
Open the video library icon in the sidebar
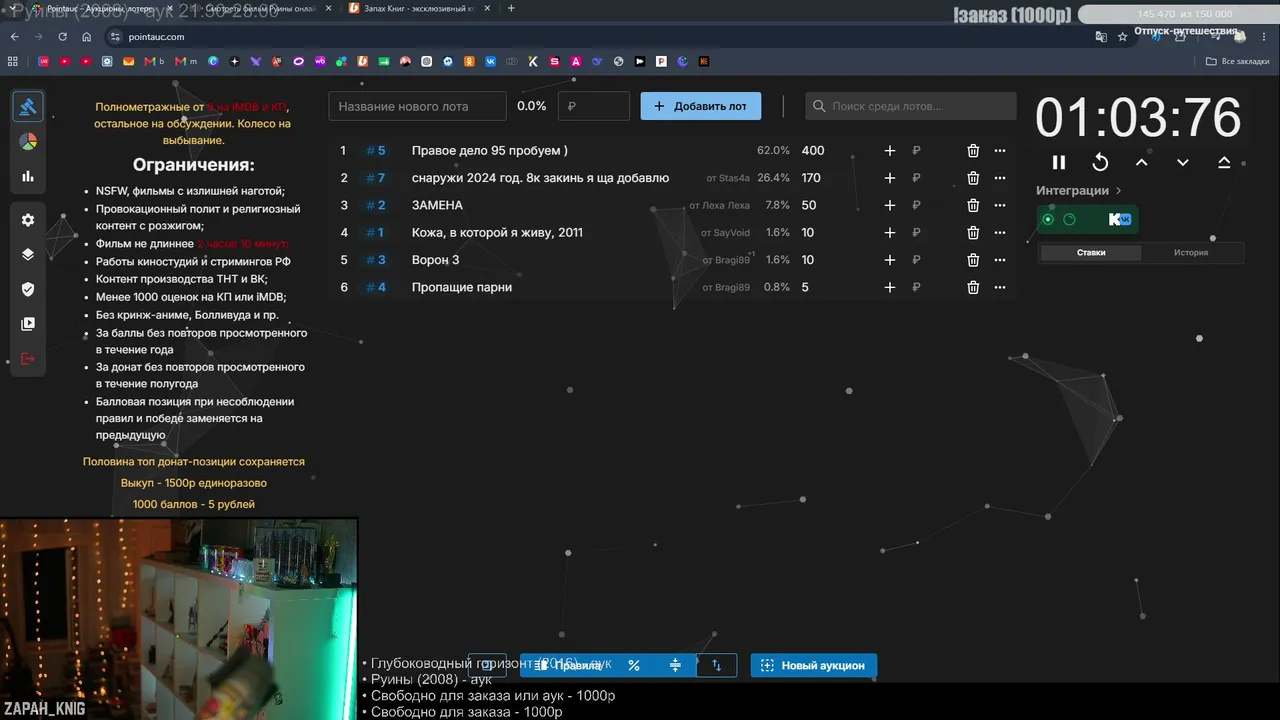[28, 324]
